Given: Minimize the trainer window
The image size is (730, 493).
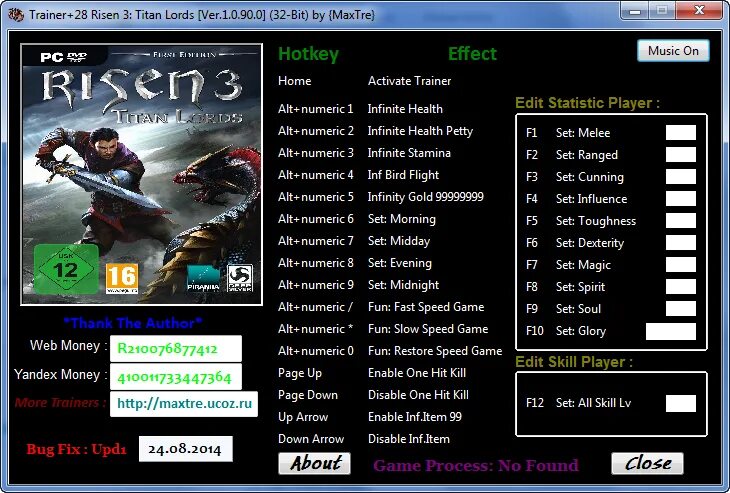Looking at the screenshot, I should [x=635, y=11].
